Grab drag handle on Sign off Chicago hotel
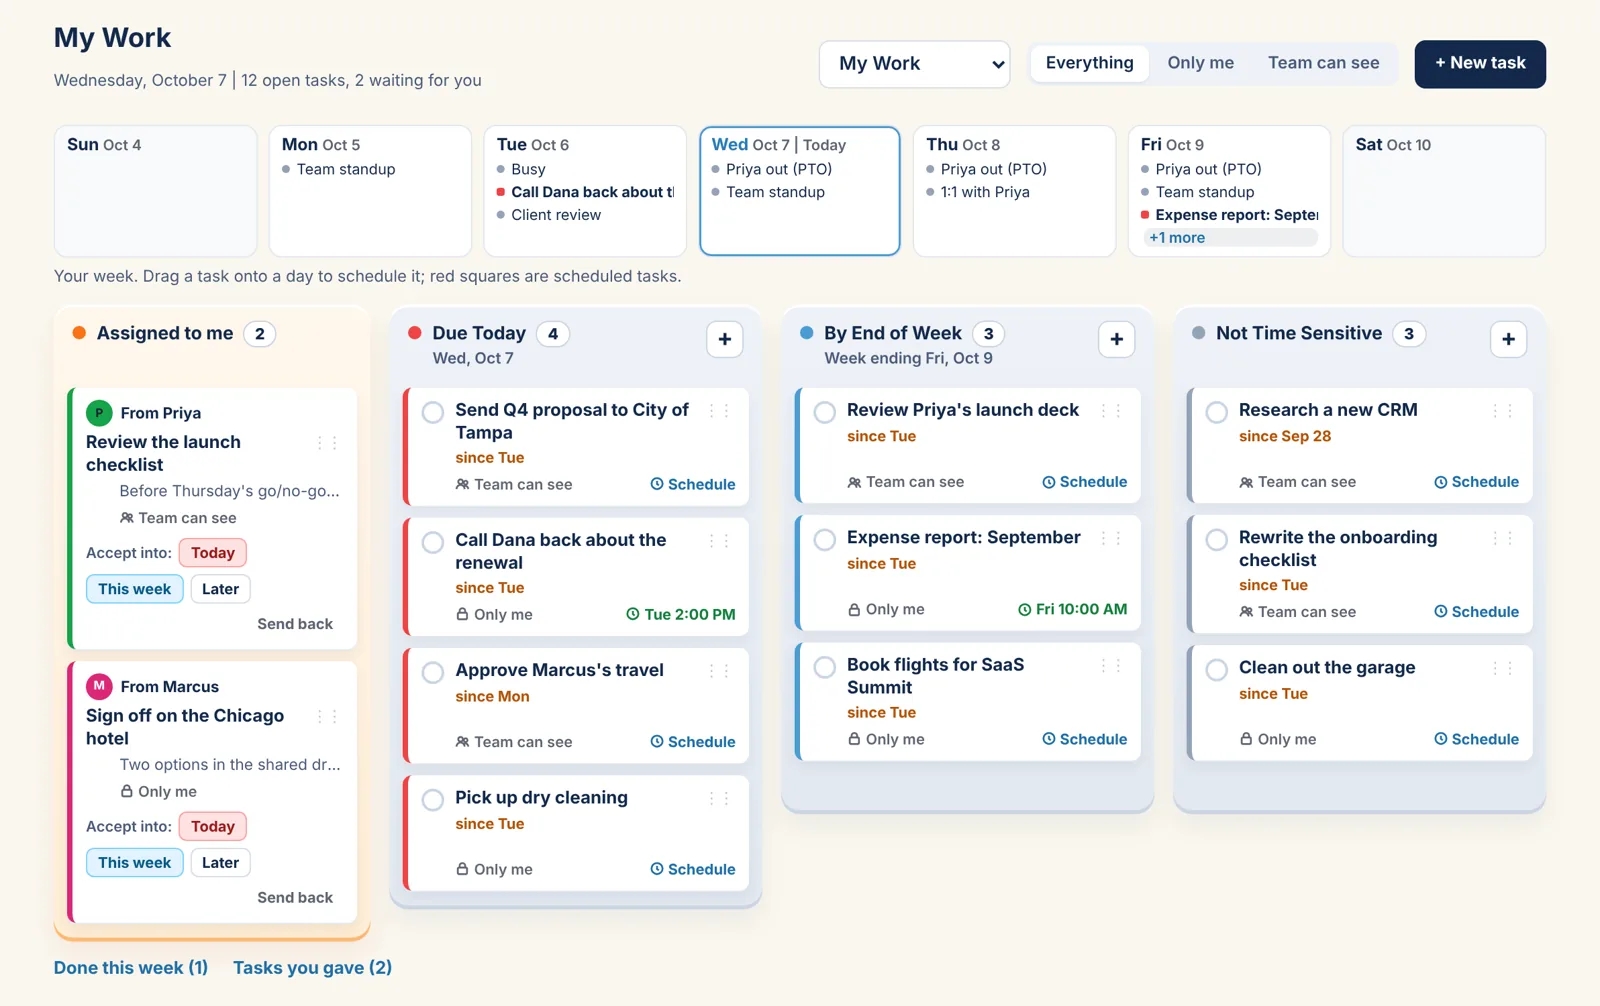The height and width of the screenshot is (1006, 1600). 327,717
